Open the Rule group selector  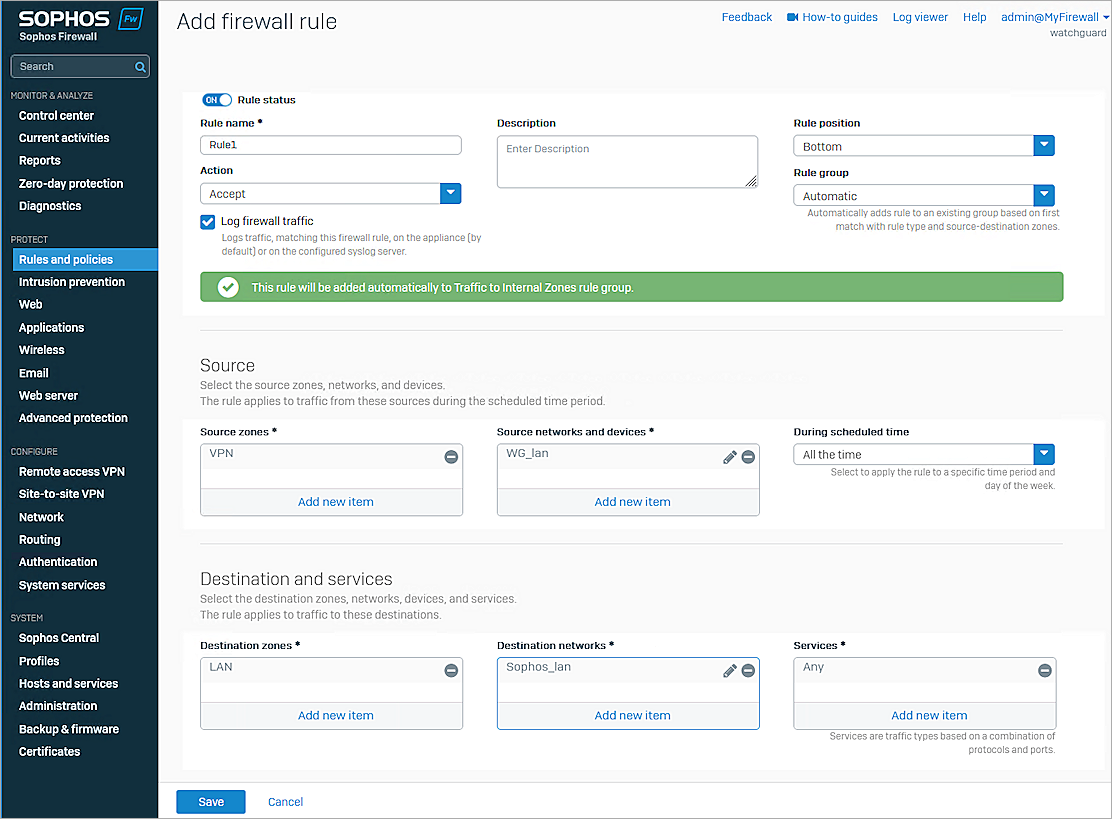[1044, 195]
